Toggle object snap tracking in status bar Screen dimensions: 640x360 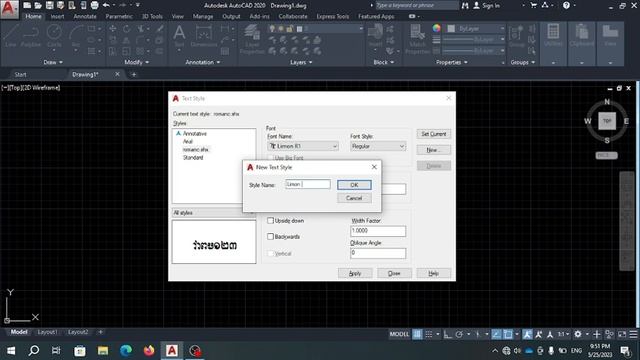[x=496, y=334]
